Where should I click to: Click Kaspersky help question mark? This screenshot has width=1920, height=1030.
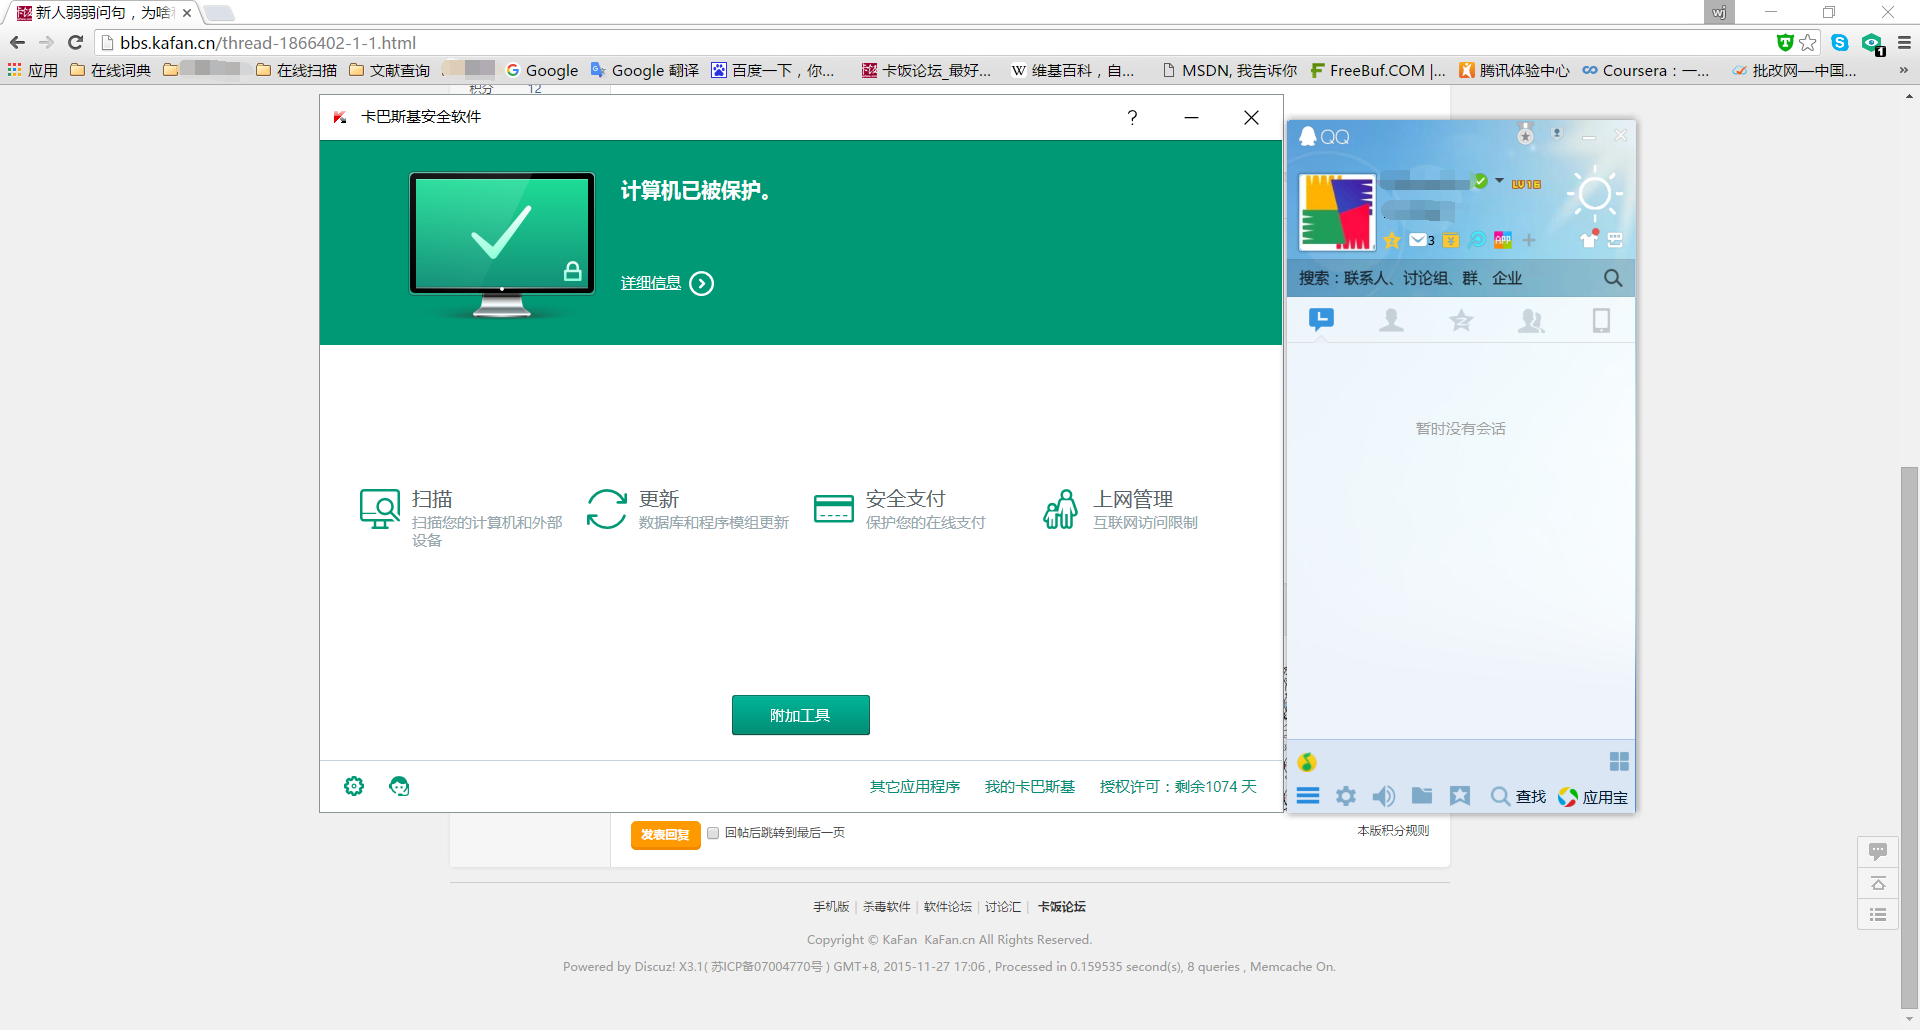(1132, 117)
